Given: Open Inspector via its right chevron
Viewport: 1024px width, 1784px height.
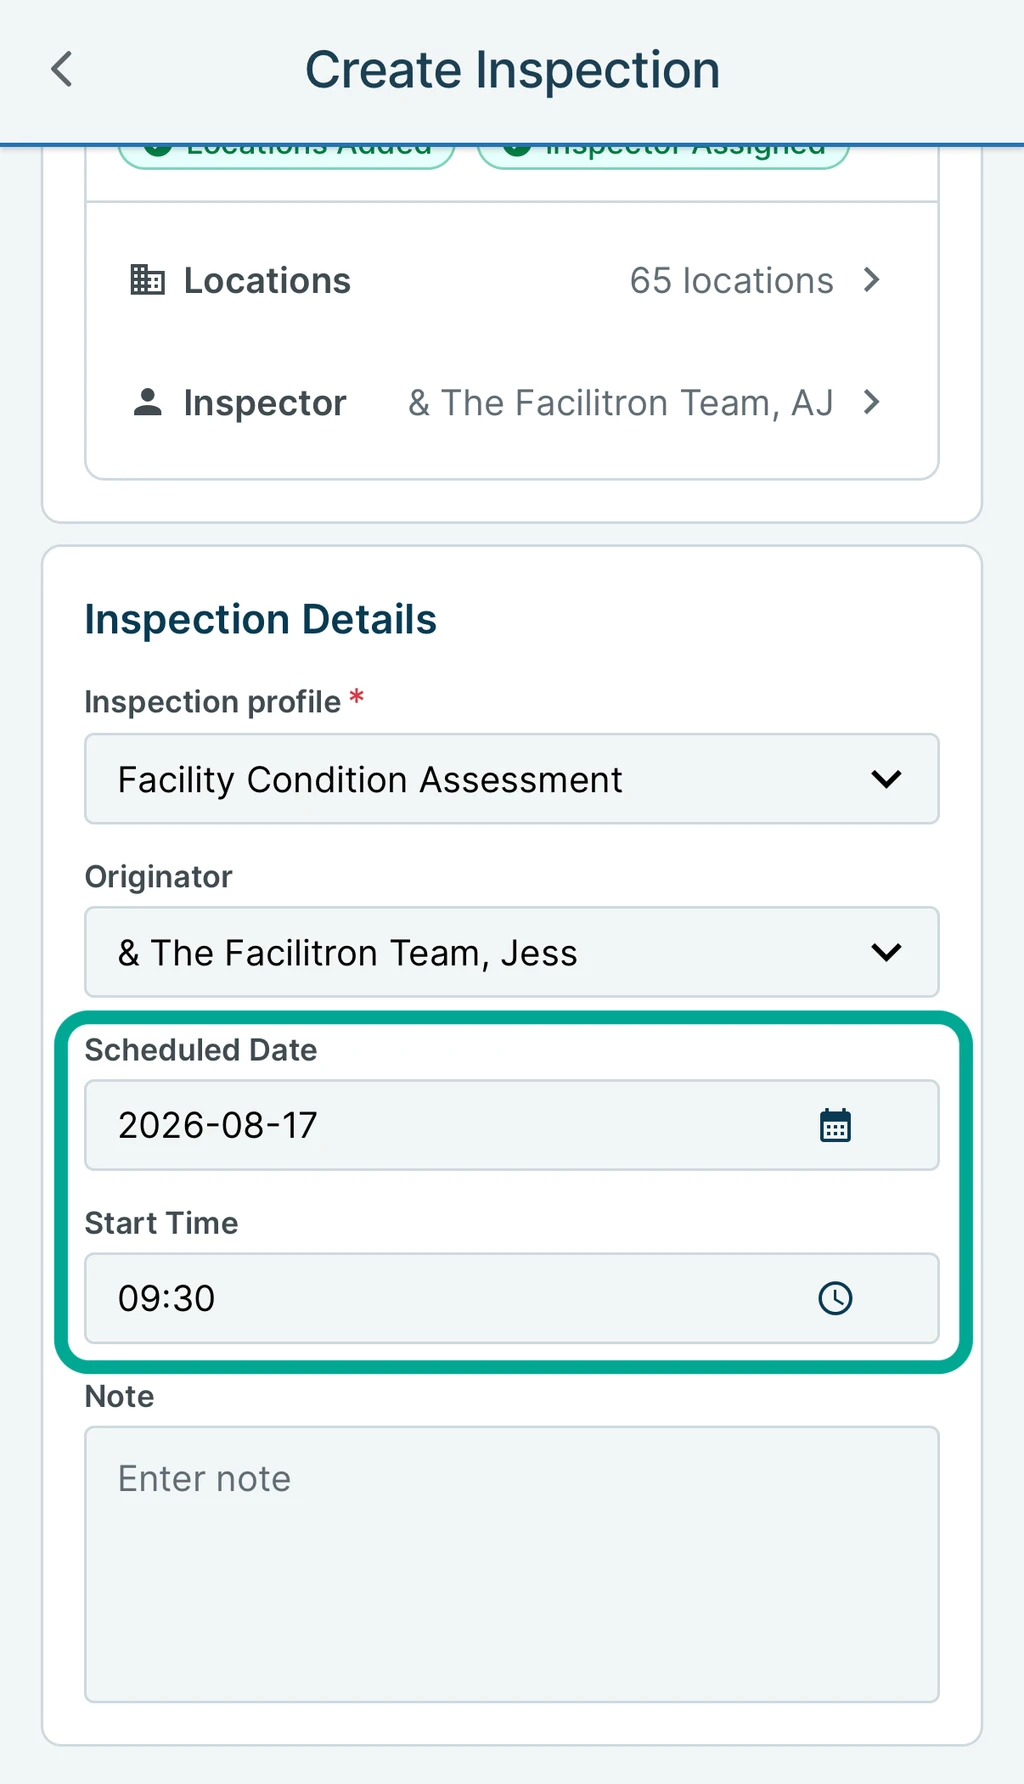Looking at the screenshot, I should point(872,402).
